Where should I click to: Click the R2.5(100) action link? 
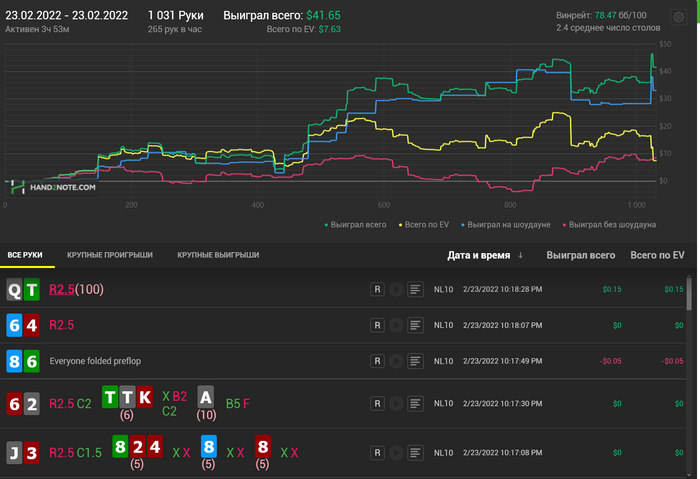tap(76, 289)
